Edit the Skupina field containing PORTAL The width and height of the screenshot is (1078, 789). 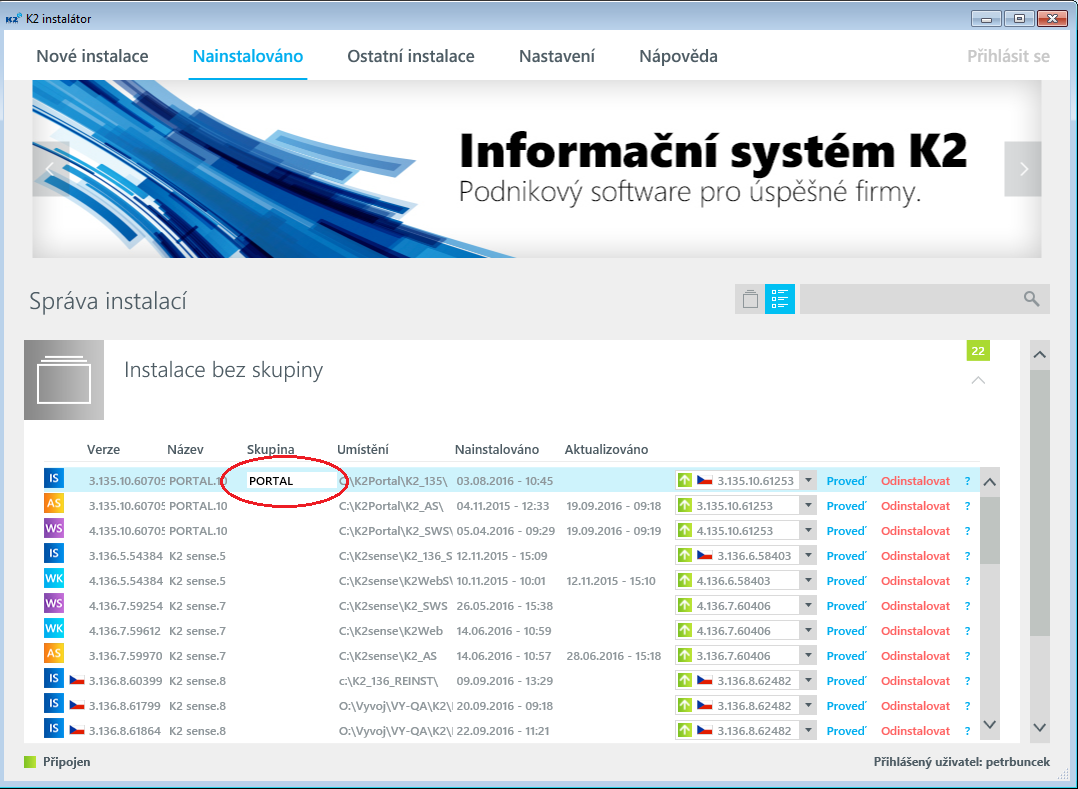(292, 481)
